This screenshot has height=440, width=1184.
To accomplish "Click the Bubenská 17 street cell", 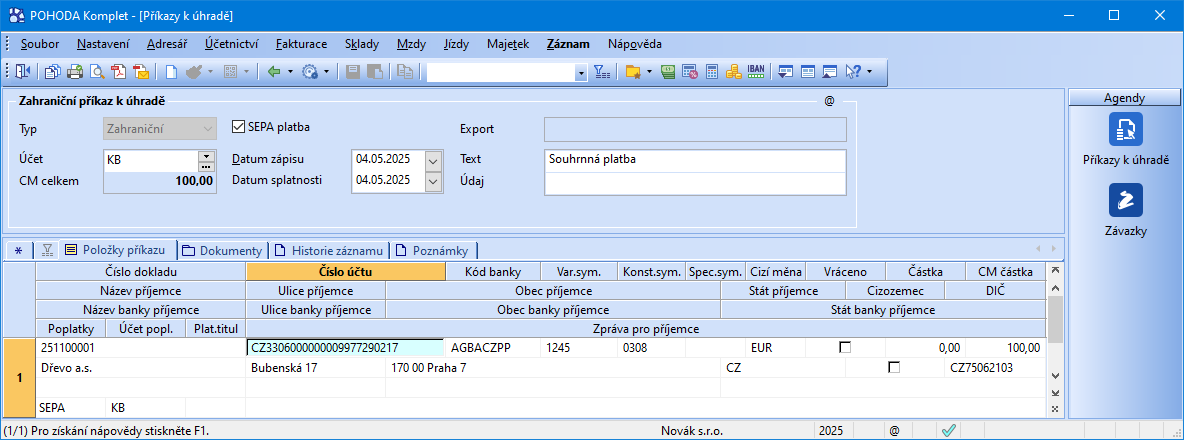I will point(316,368).
